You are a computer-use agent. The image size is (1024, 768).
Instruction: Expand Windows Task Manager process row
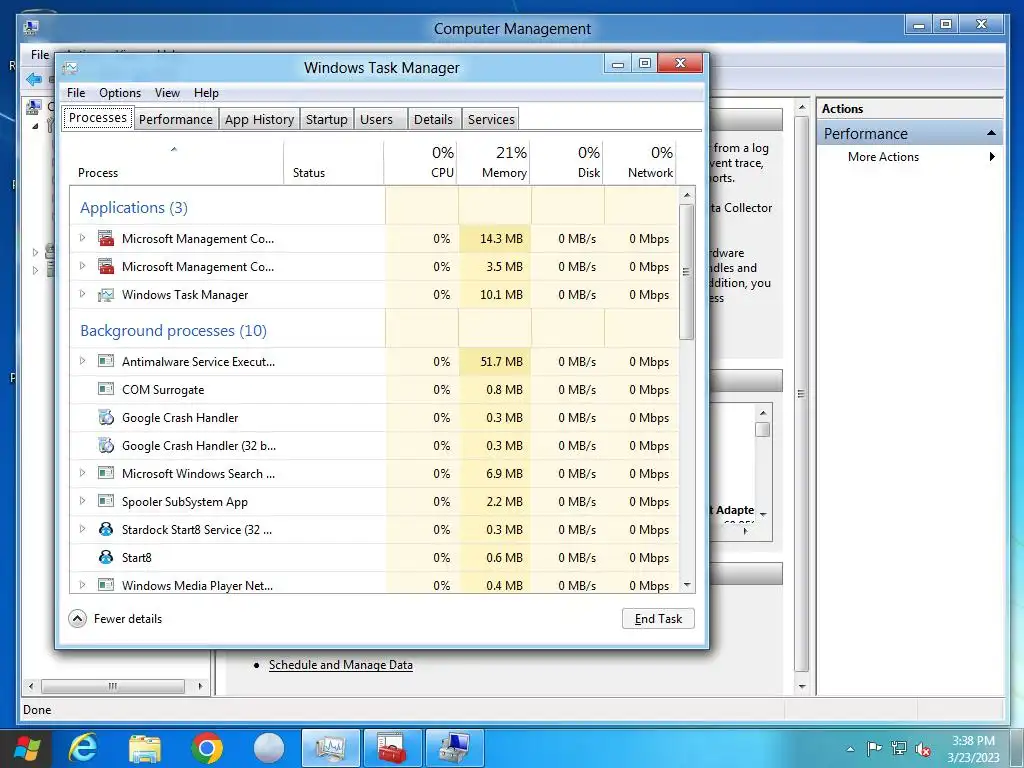tap(82, 294)
